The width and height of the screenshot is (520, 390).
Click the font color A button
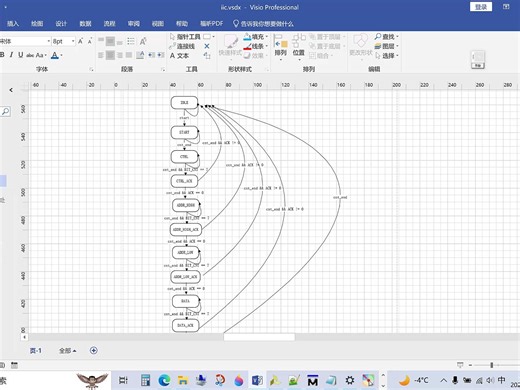(55, 55)
